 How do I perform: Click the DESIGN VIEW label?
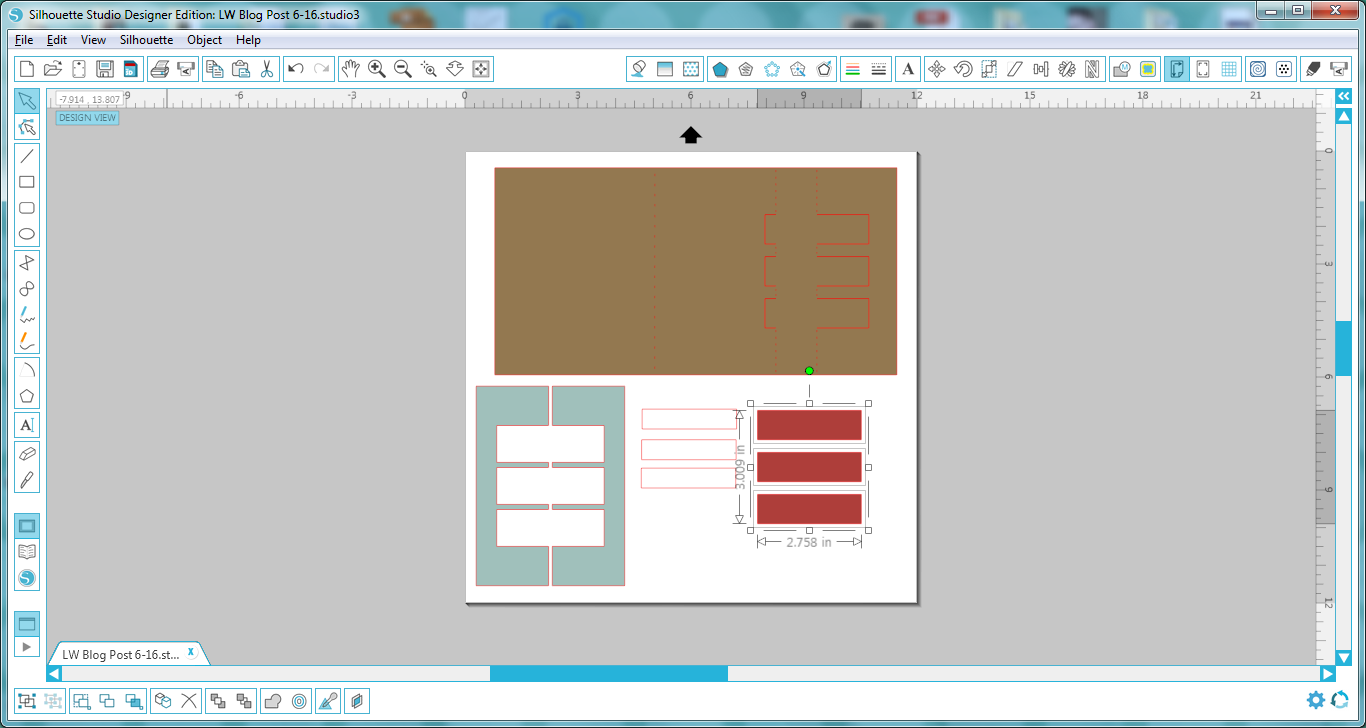(x=86, y=117)
